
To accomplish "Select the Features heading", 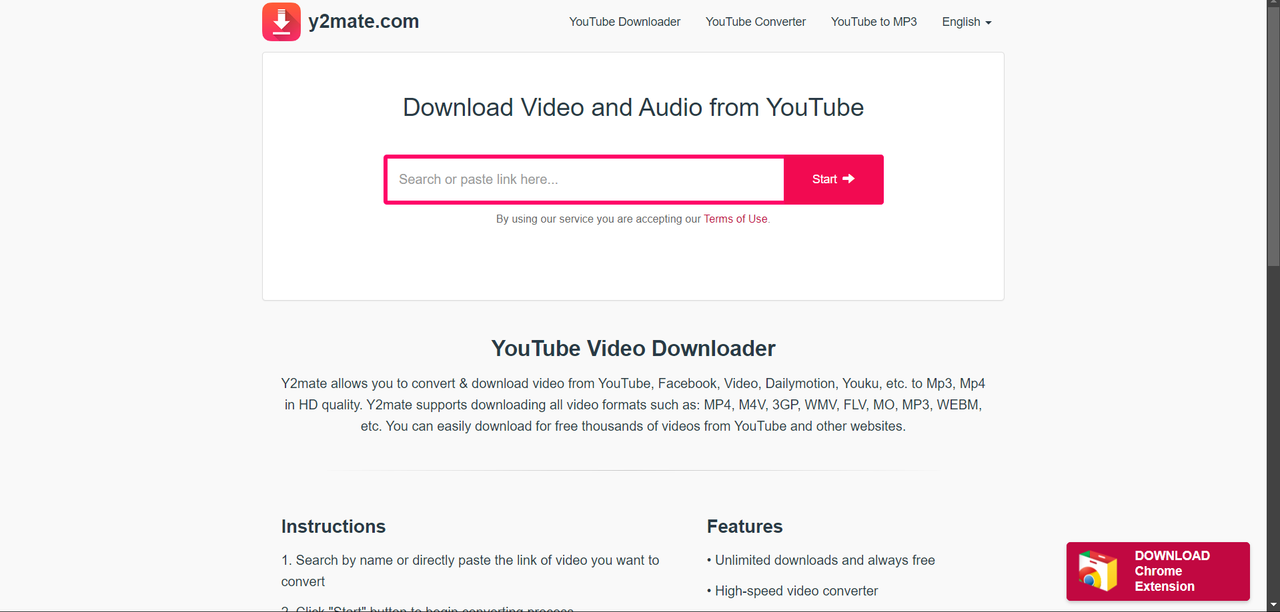I will coord(745,527).
